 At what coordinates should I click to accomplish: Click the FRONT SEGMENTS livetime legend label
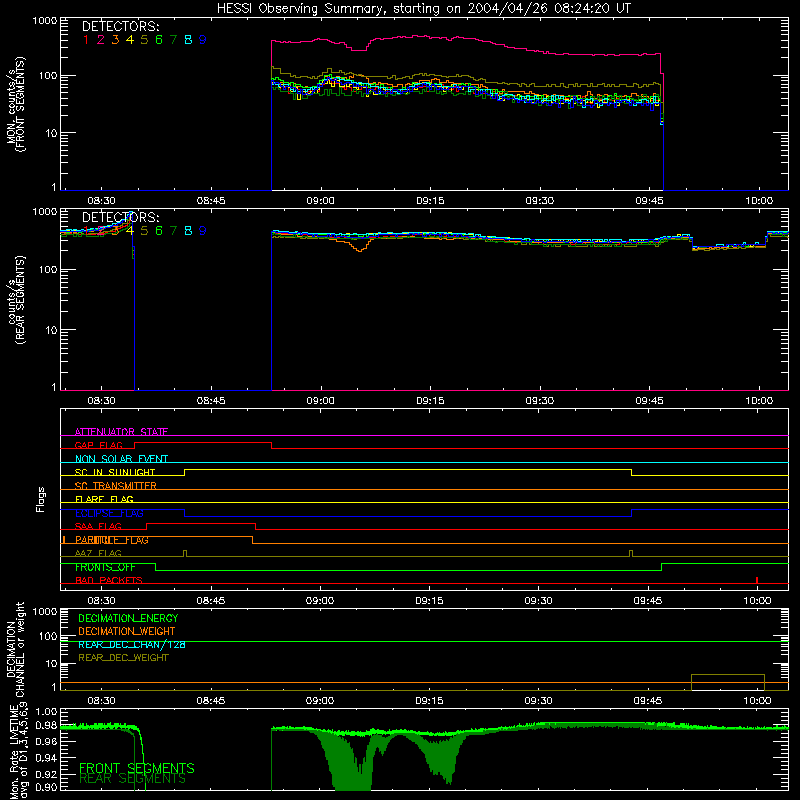pos(137,768)
